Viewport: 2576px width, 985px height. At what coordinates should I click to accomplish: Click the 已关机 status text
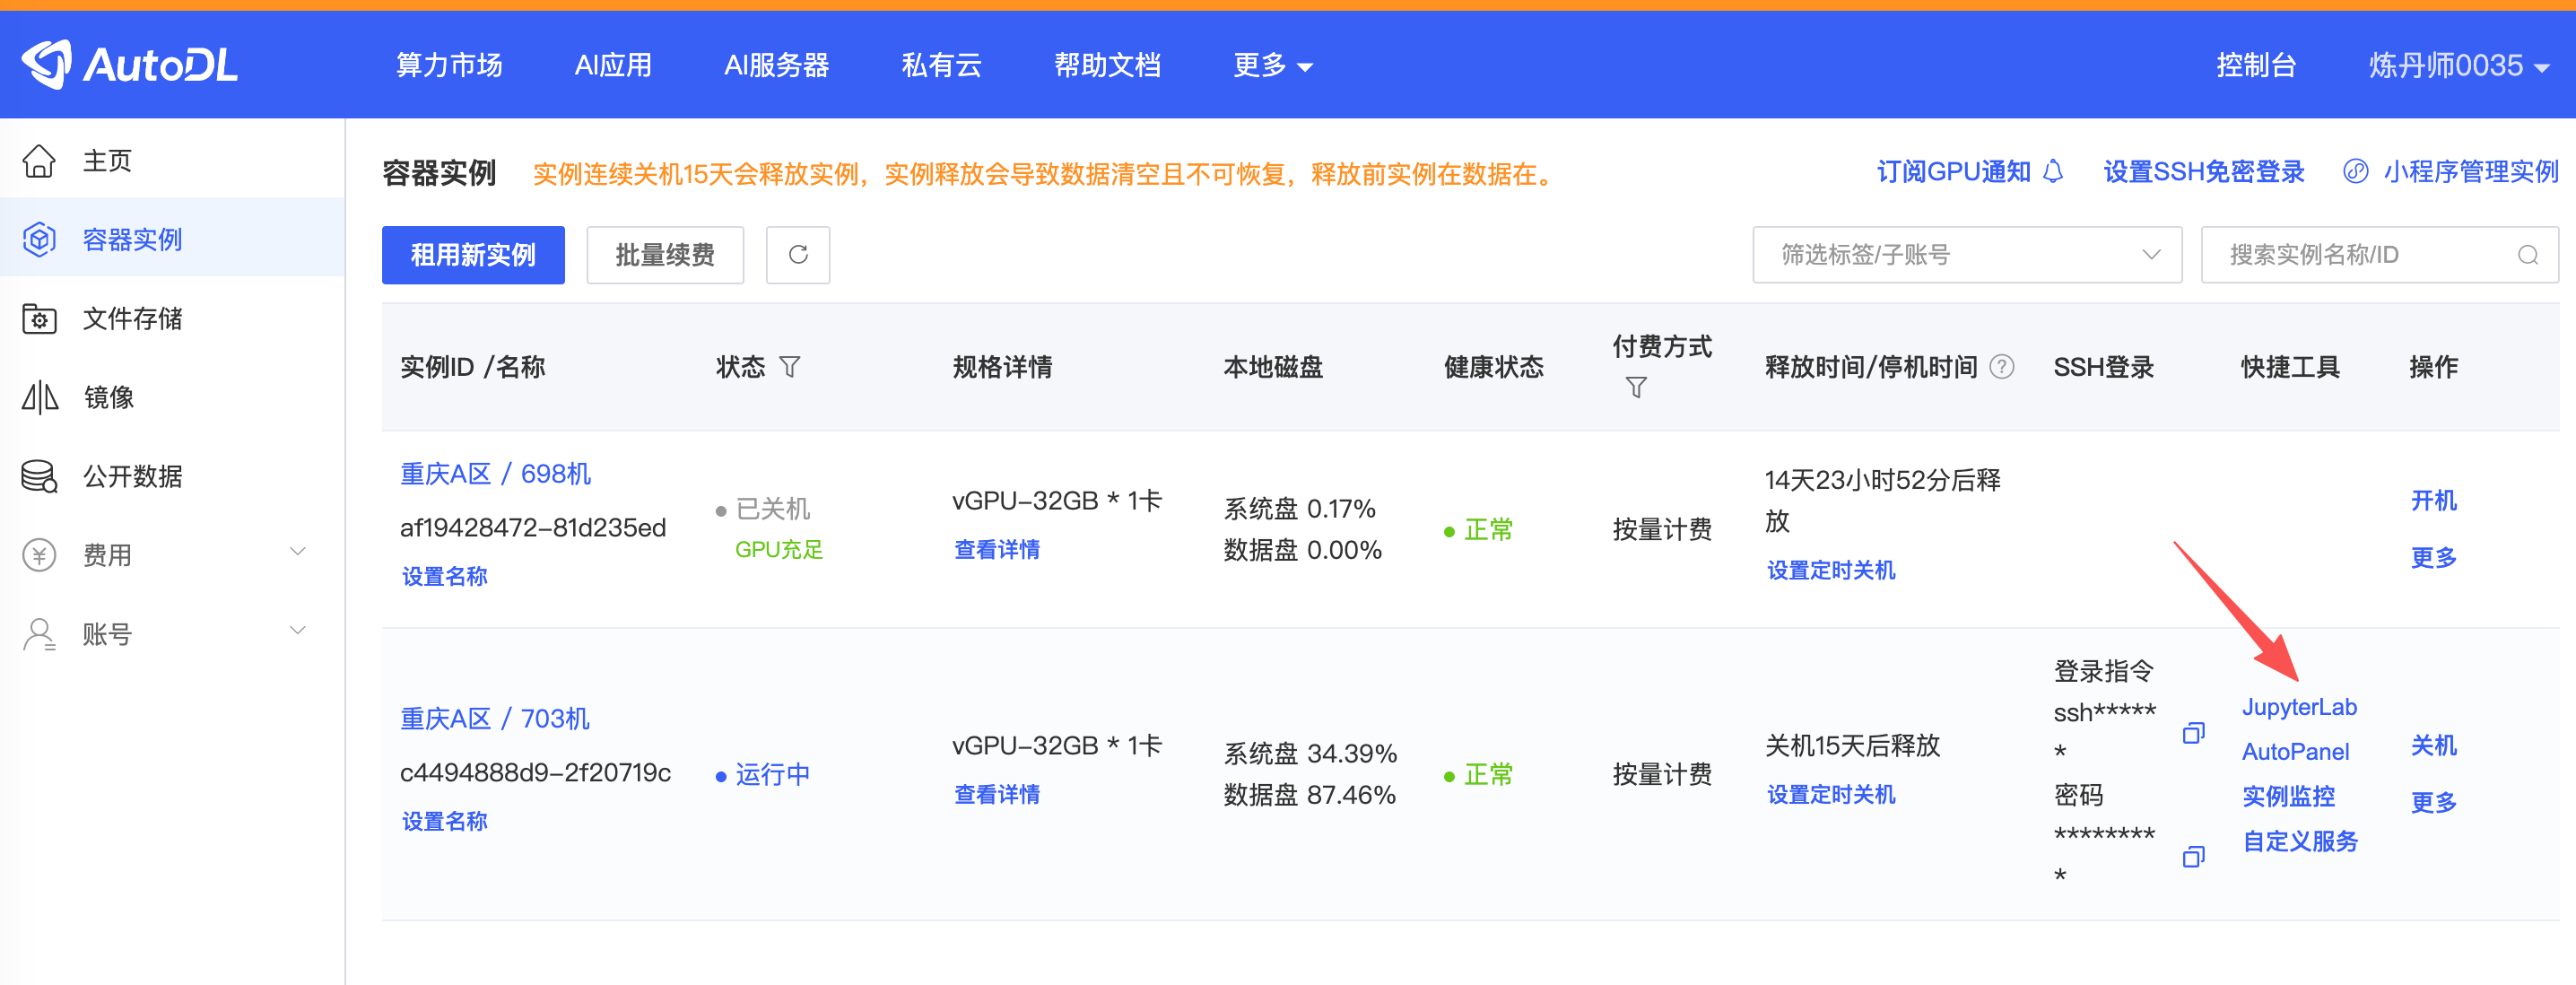tap(772, 509)
